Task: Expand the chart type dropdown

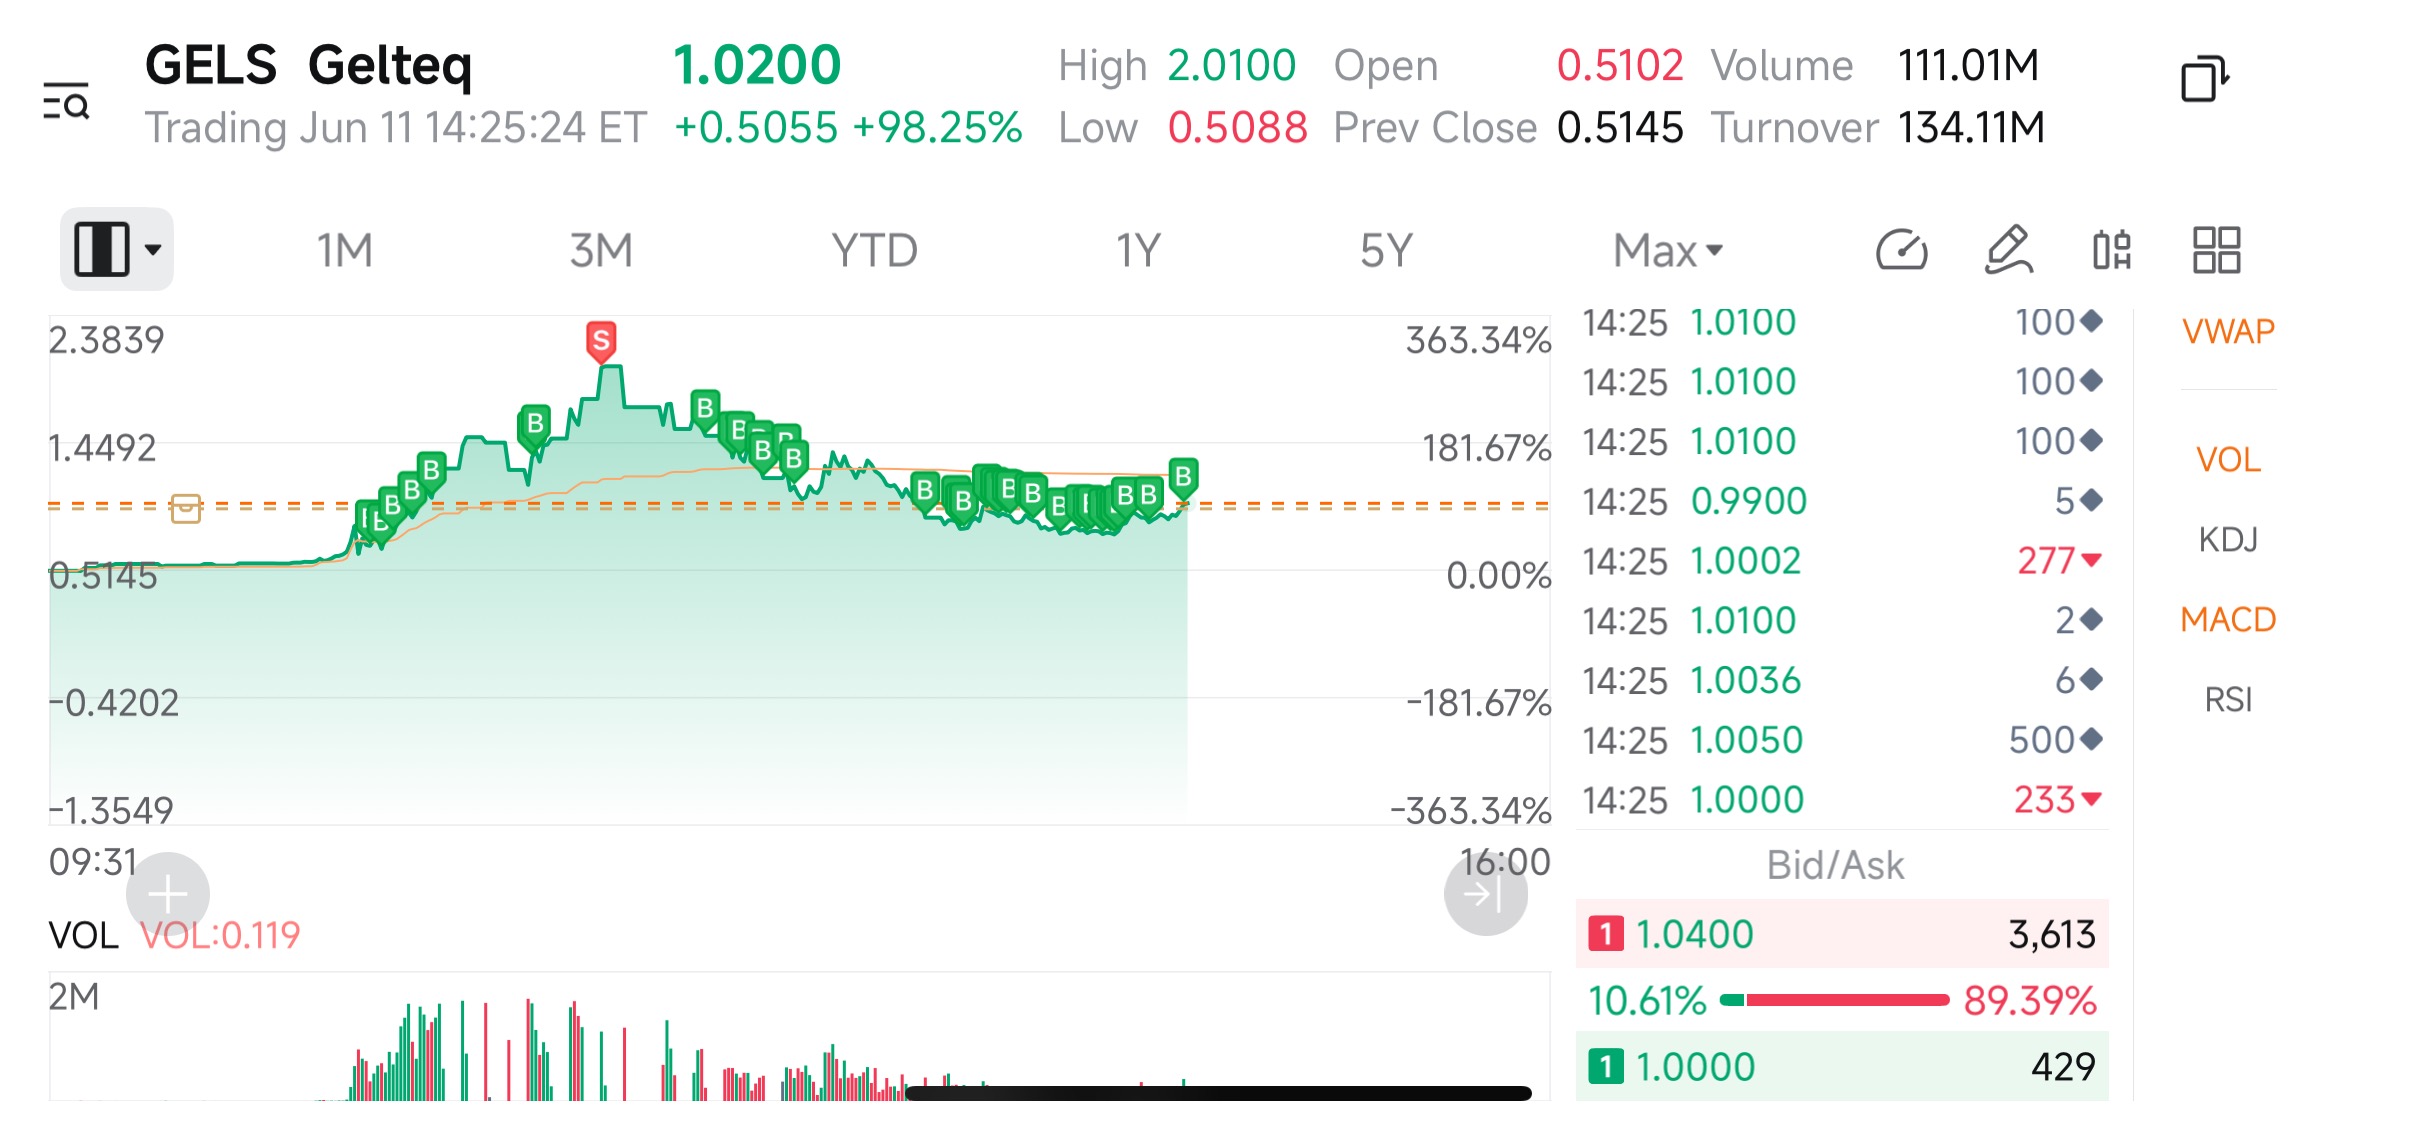Action: pyautogui.click(x=117, y=249)
